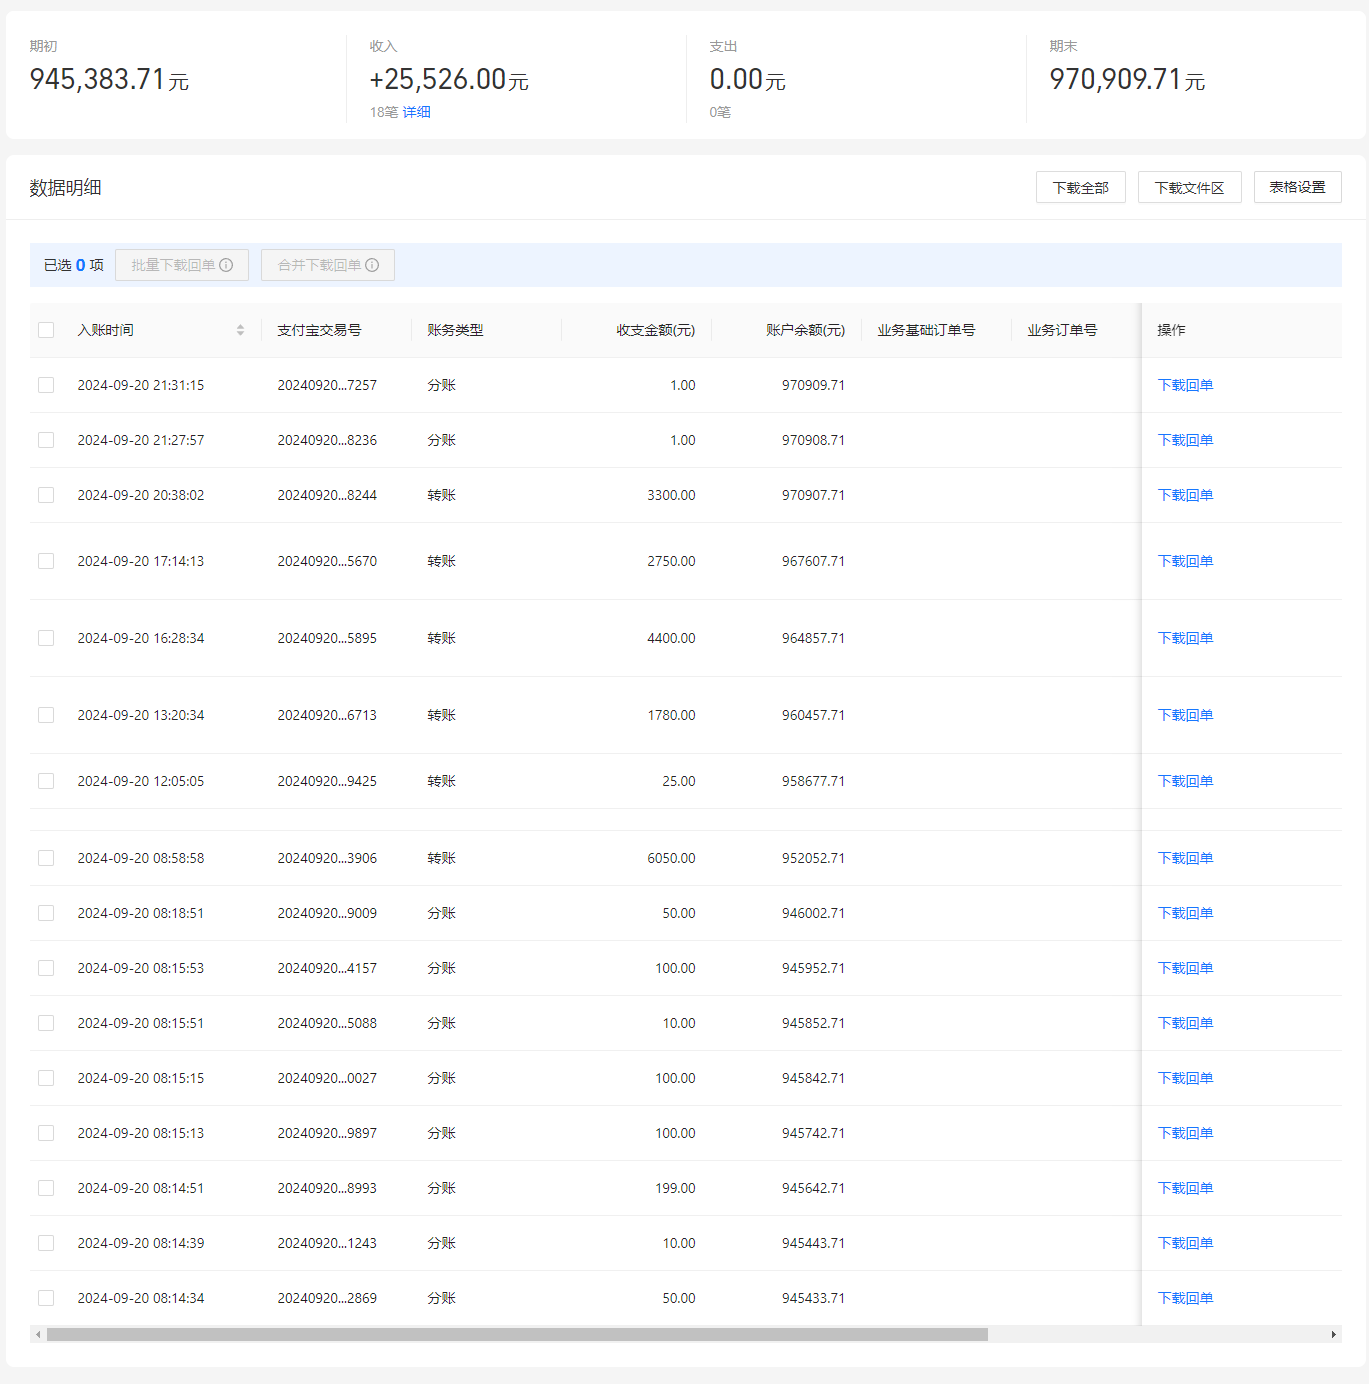Viewport: 1369px width, 1384px height.
Task: Download receipt for transaction 20240920...6713
Action: click(1185, 715)
